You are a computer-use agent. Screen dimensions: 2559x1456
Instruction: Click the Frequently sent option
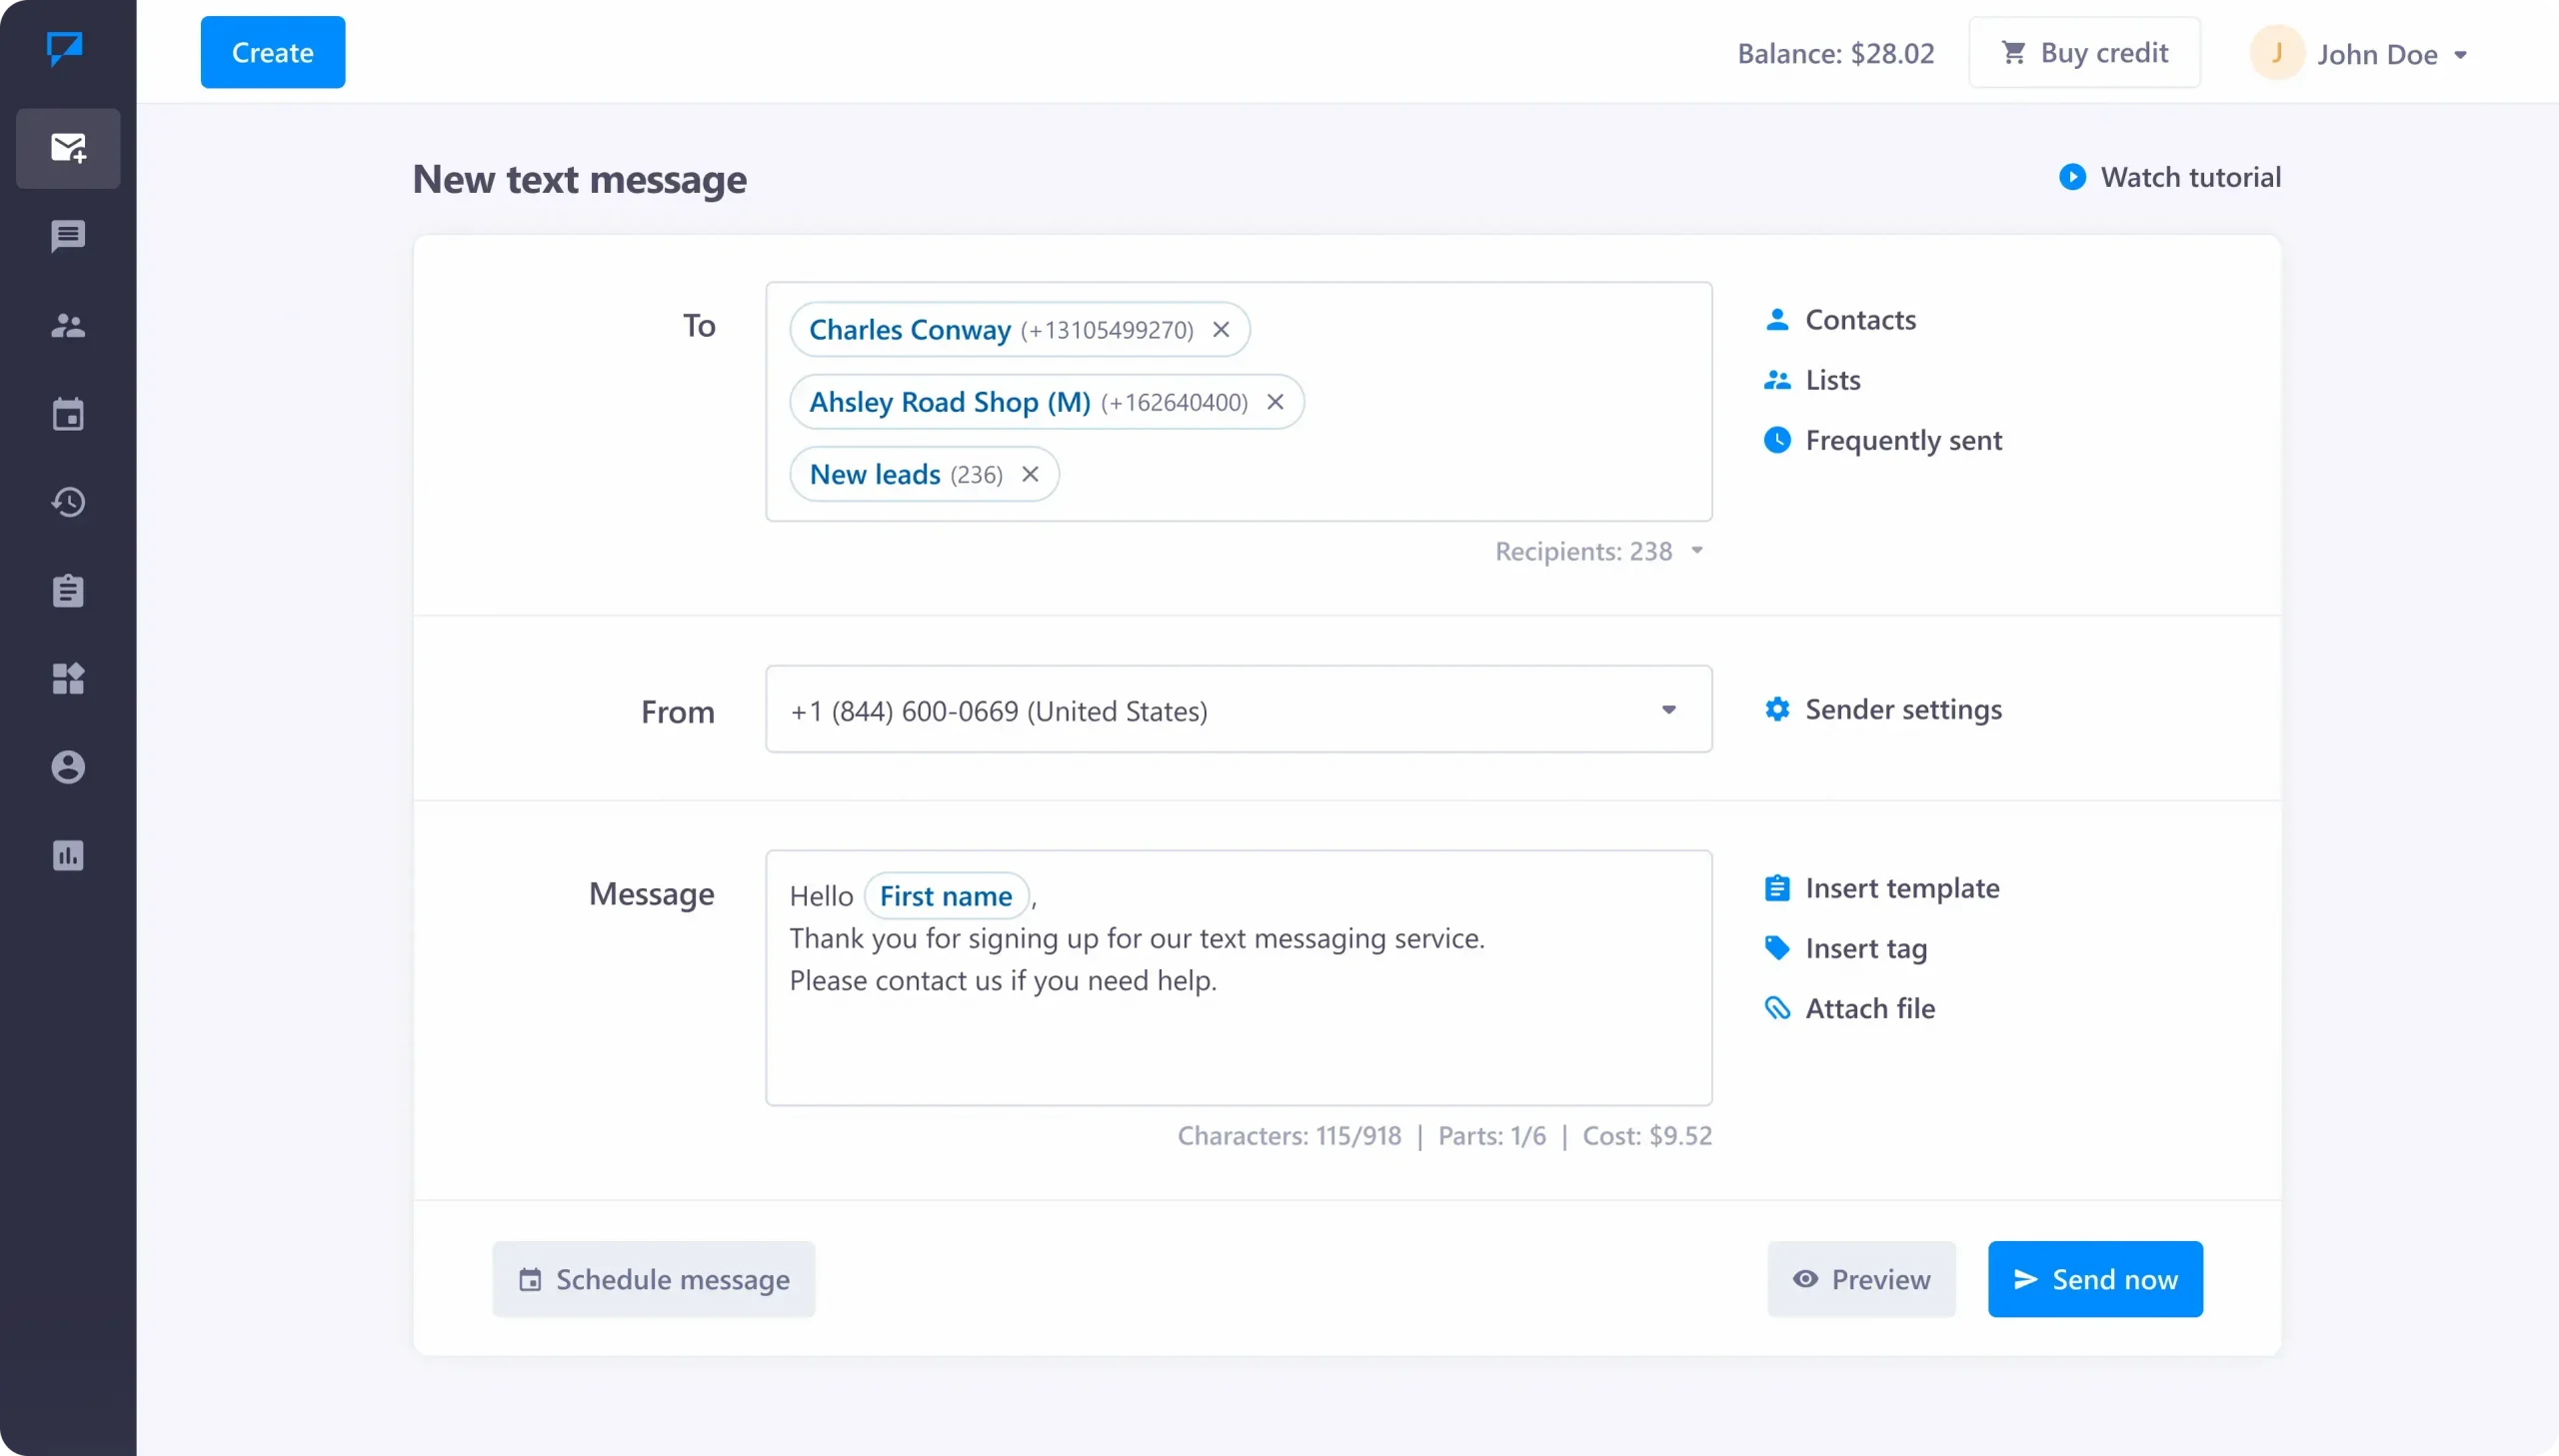click(x=1903, y=439)
